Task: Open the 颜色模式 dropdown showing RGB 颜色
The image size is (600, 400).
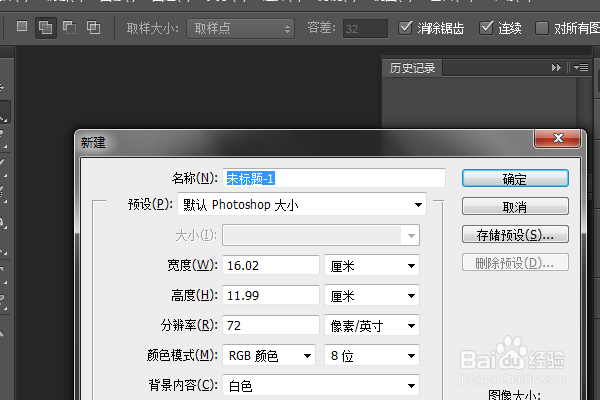Action: 269,355
